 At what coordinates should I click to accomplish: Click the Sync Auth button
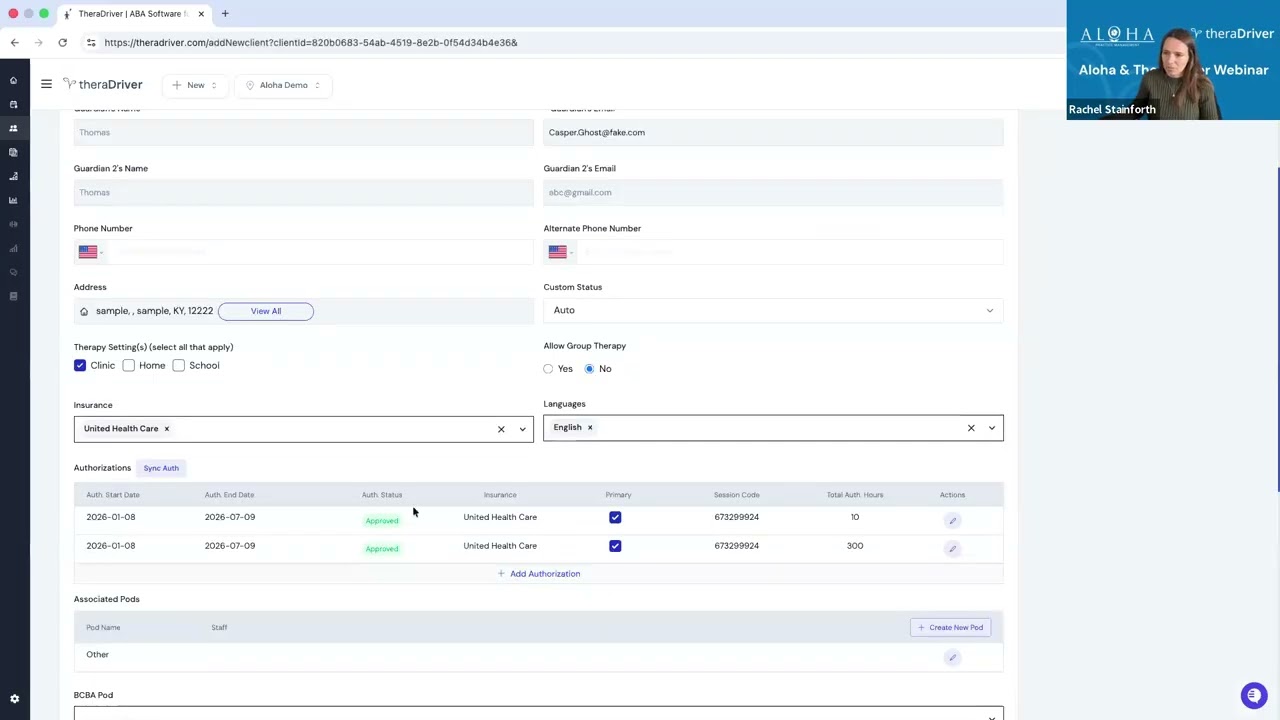click(161, 468)
